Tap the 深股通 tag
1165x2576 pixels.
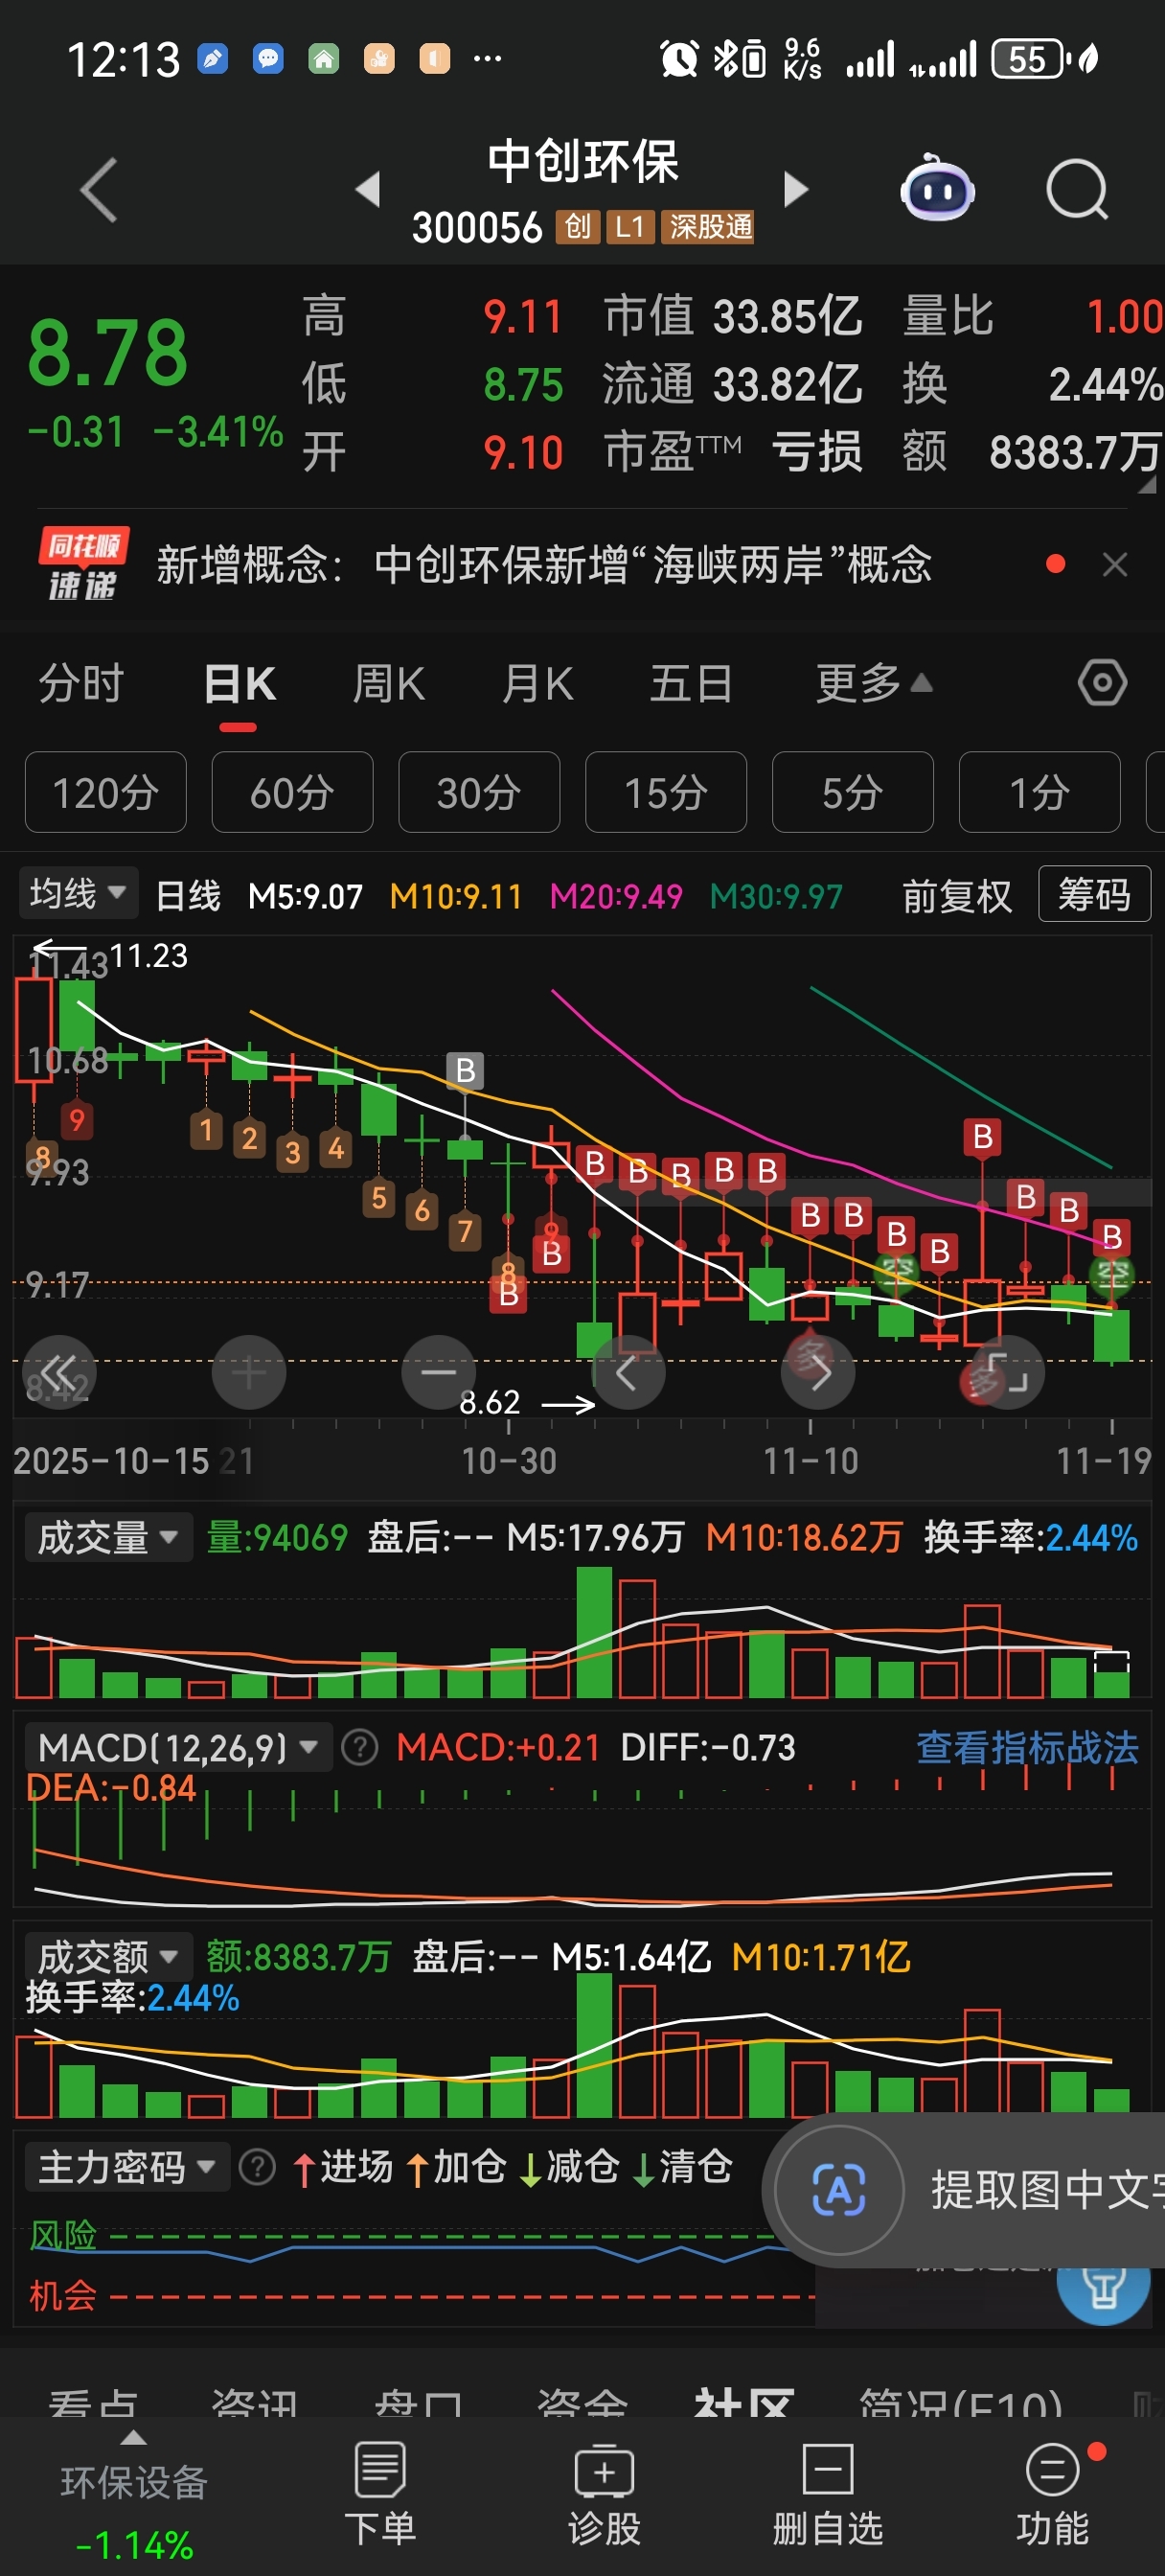click(x=710, y=227)
